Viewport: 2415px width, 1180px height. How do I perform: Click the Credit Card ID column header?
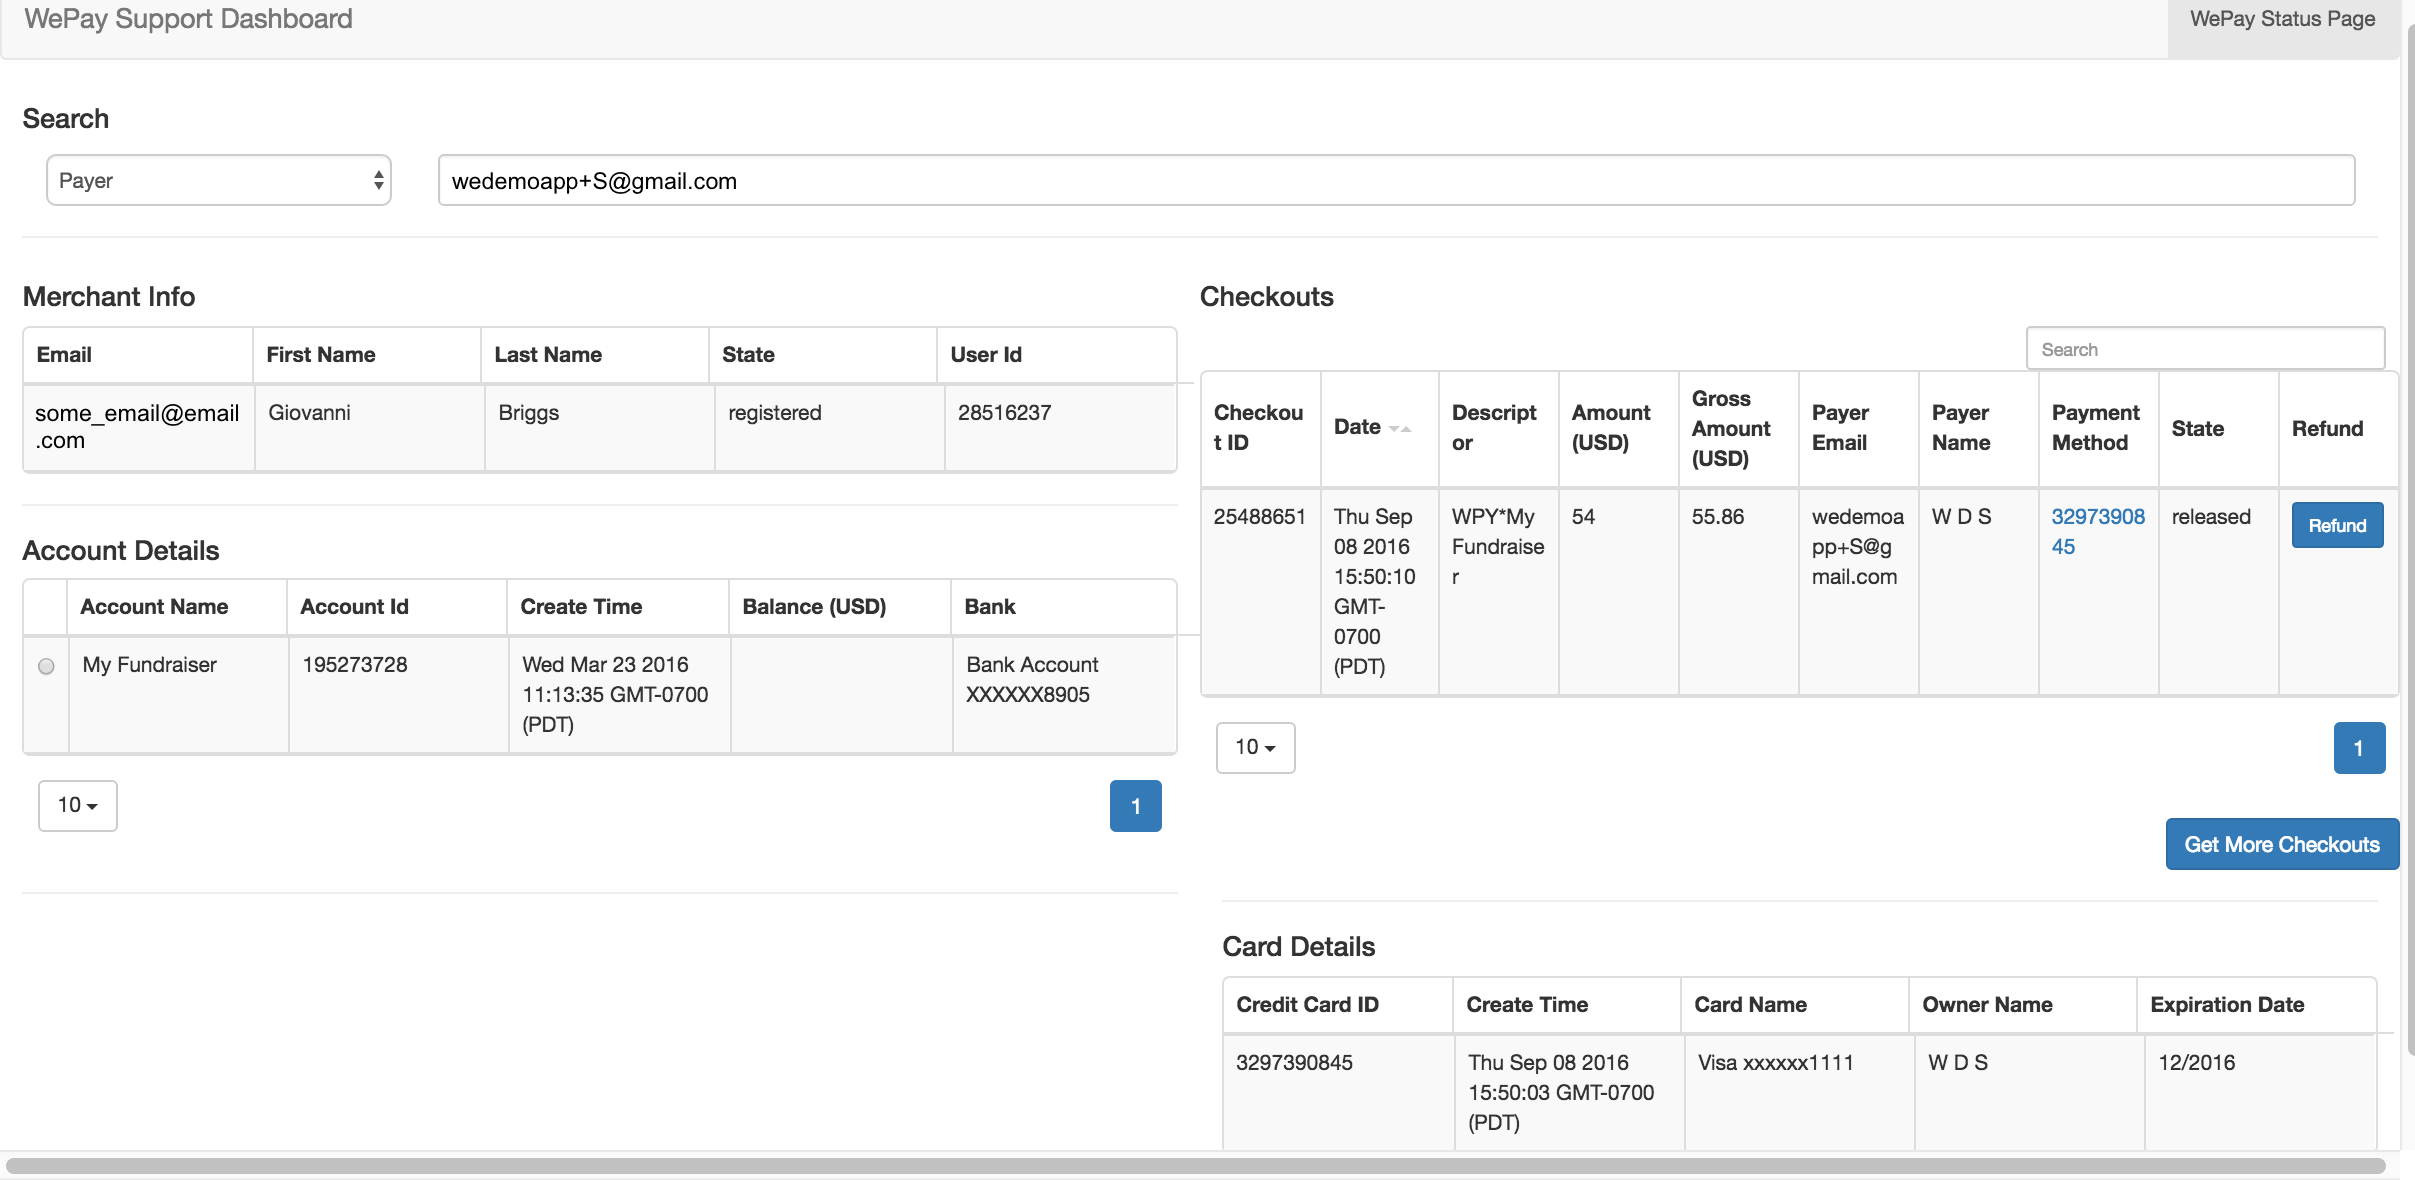tap(1338, 1005)
